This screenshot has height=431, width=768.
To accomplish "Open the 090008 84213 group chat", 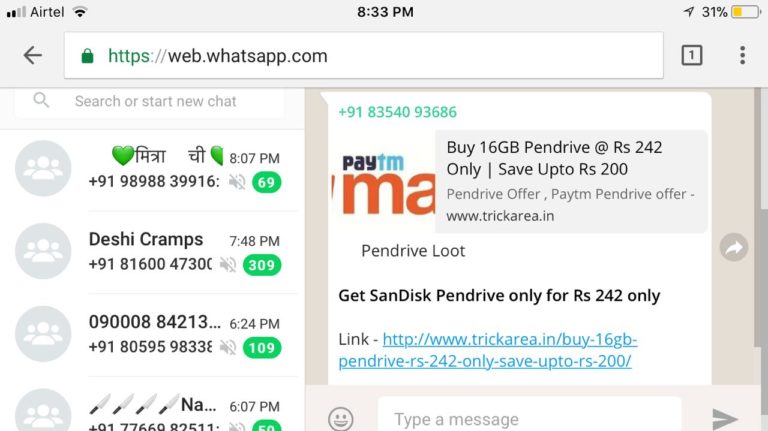I will coord(152,335).
